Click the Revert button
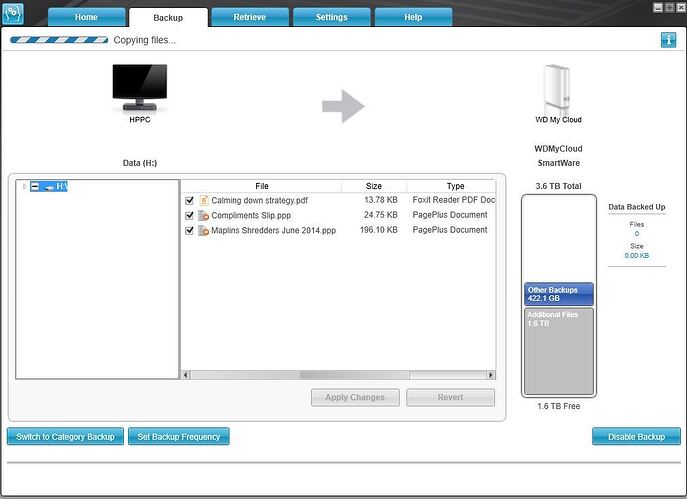This screenshot has height=499, width=687. point(450,397)
